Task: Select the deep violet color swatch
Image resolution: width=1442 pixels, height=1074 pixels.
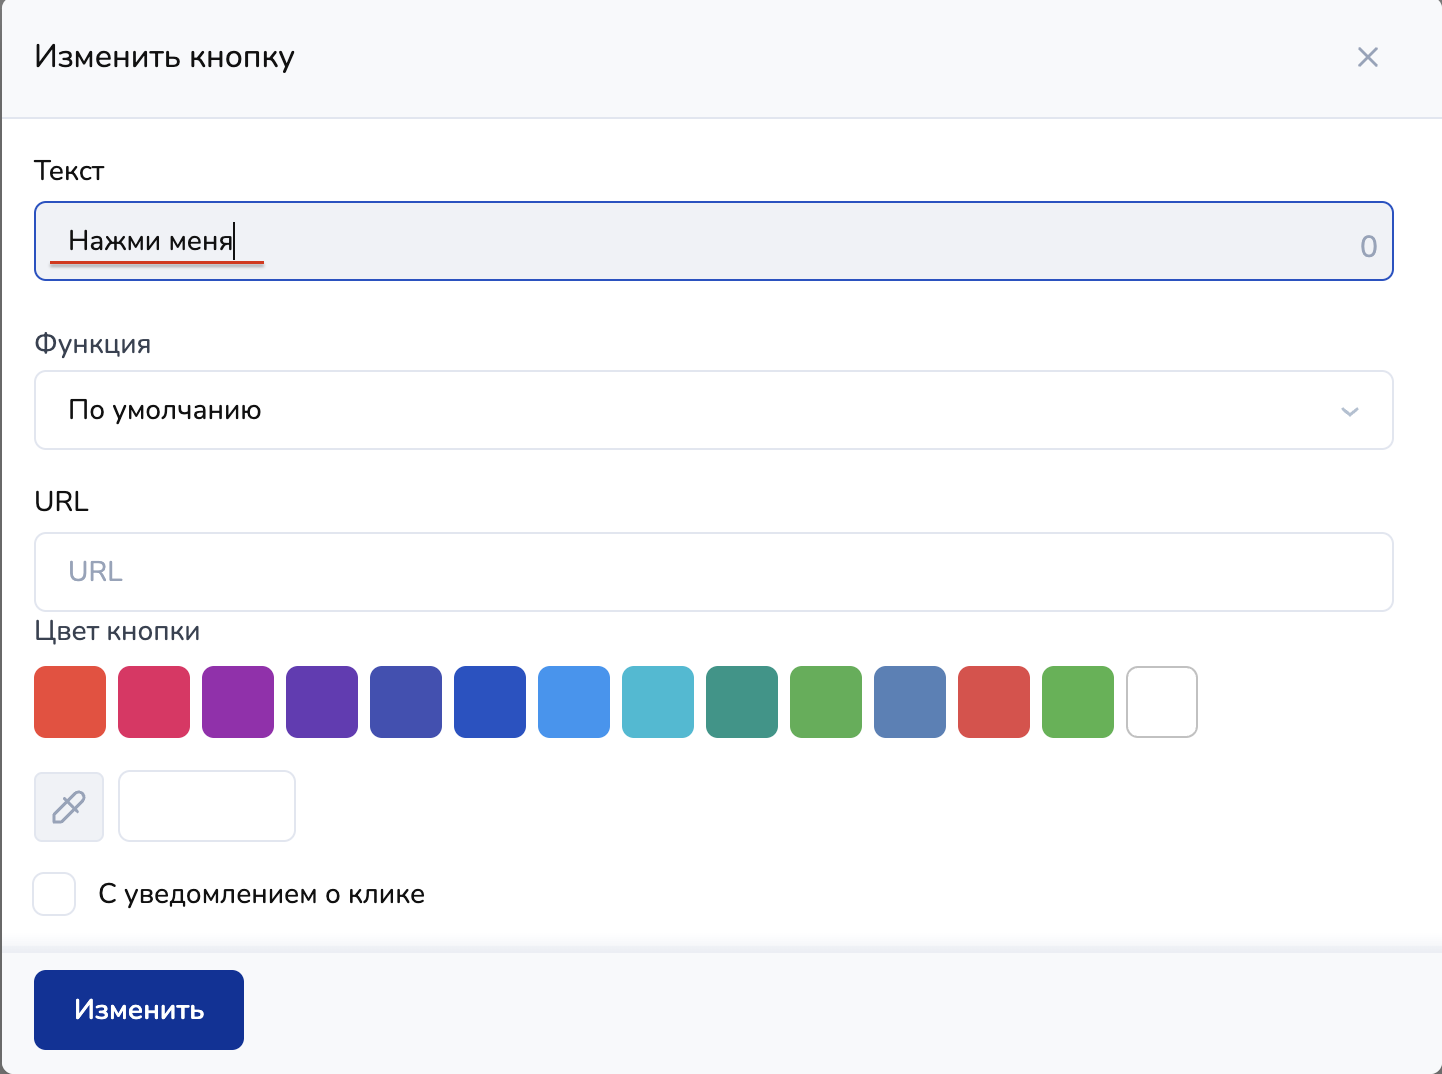Action: click(x=322, y=702)
